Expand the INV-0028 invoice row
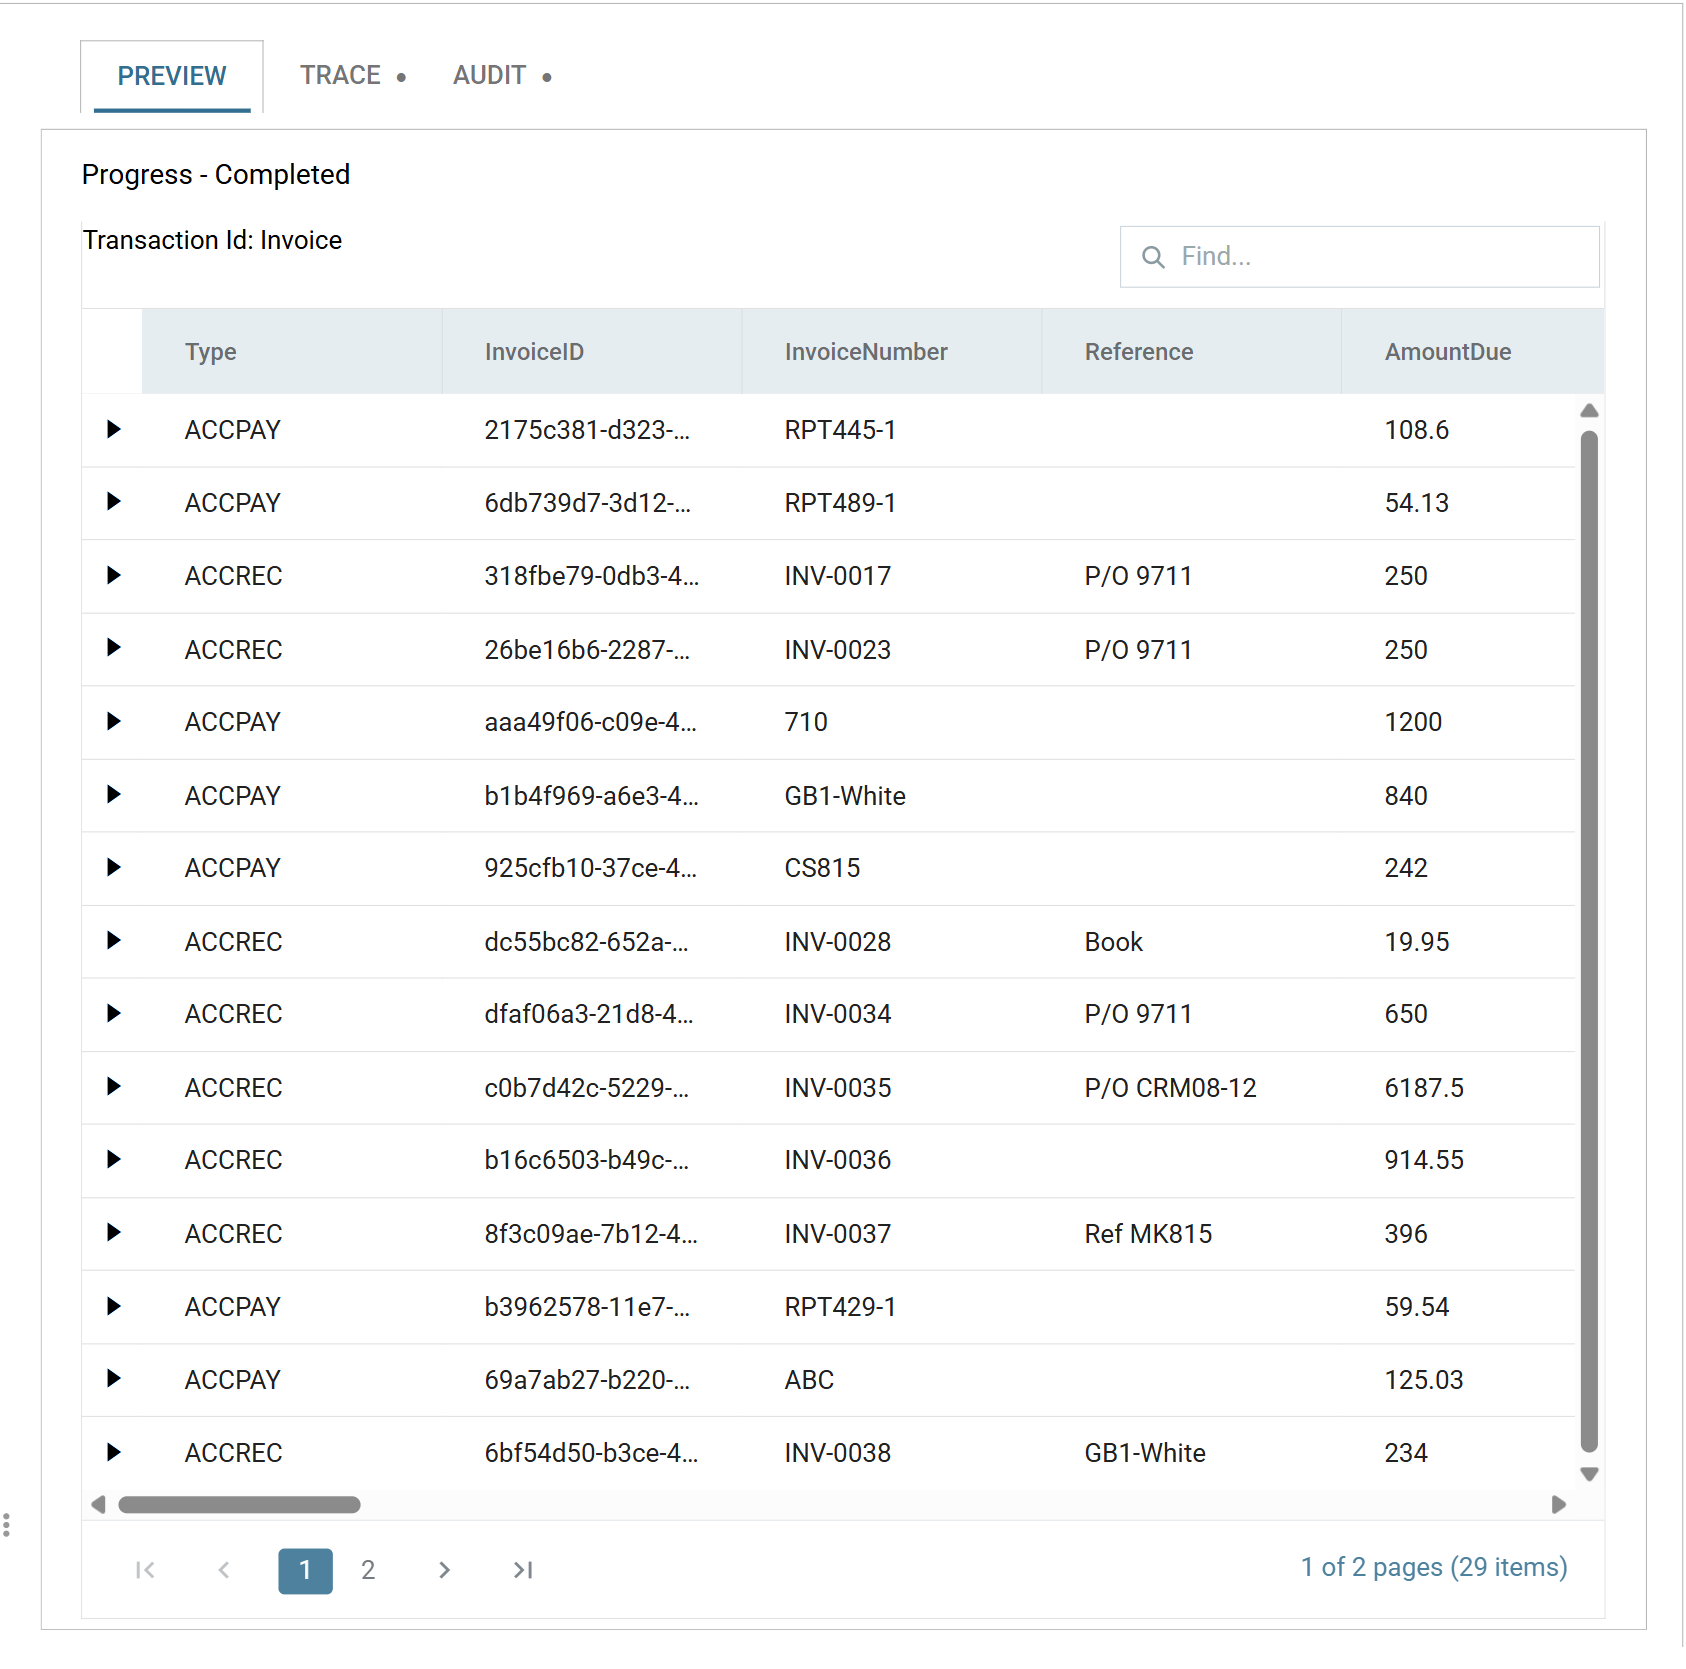 (x=113, y=941)
